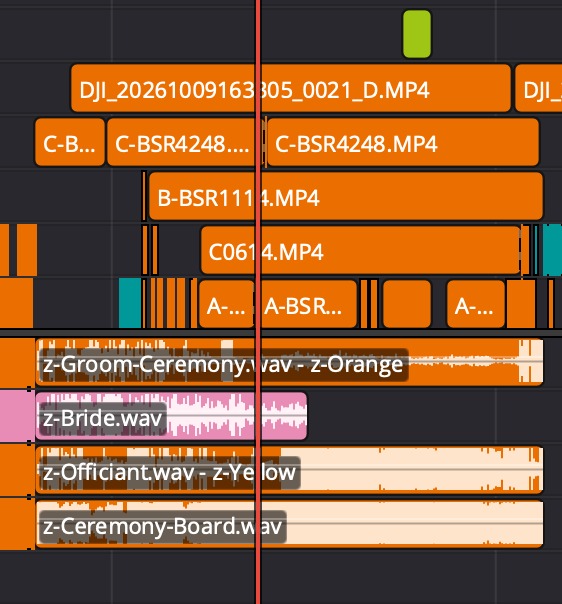Select the C0614.MP4 video clip
The image size is (562, 604).
click(x=361, y=250)
